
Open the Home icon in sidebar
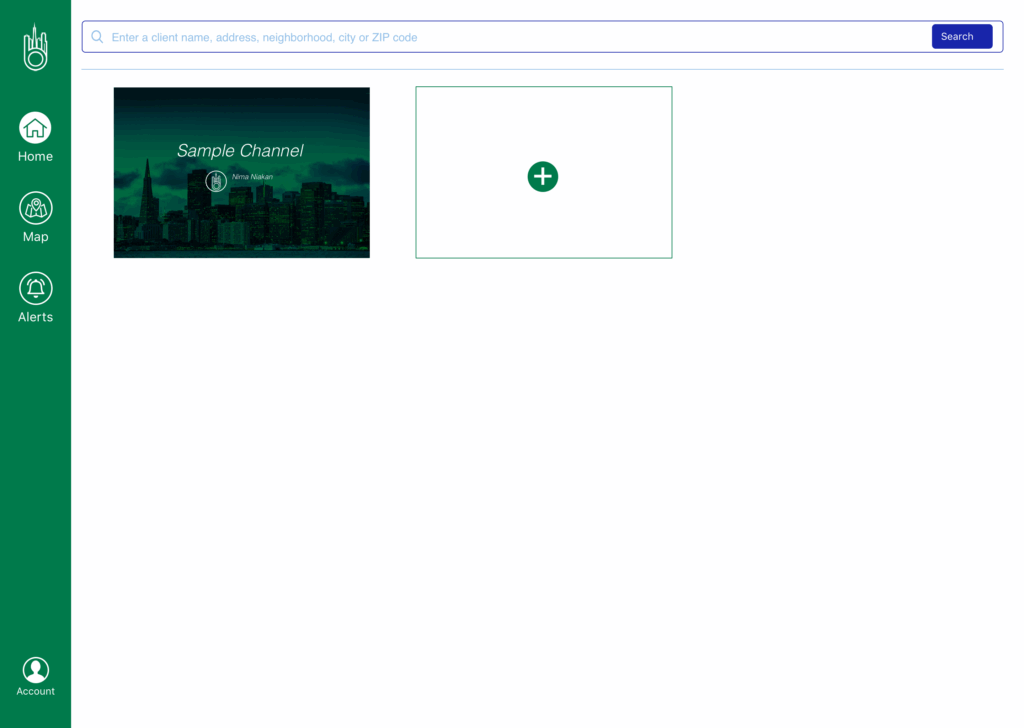[35, 127]
